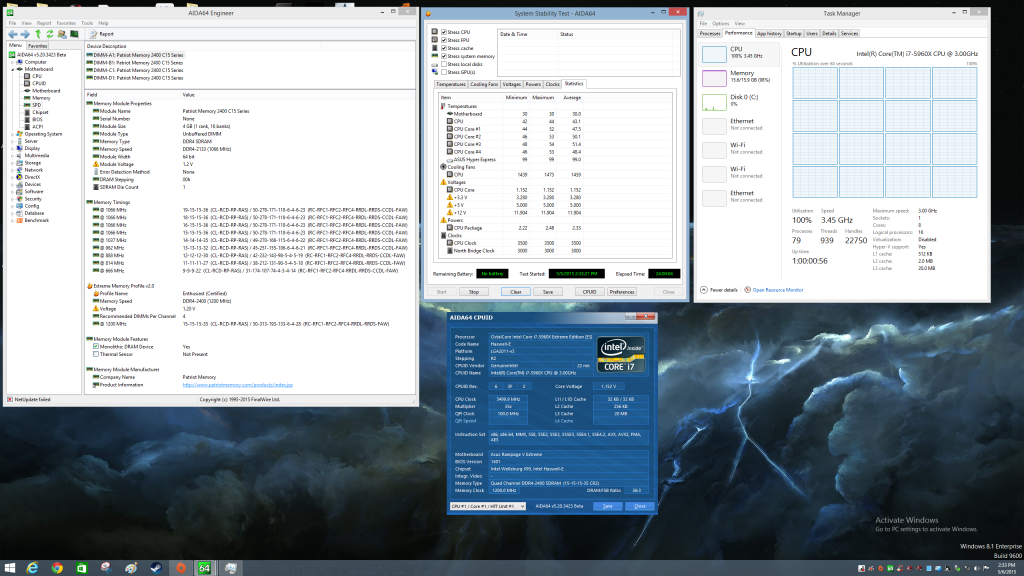Switch to AIDA64 taskbar icon
1024x576 pixels.
click(x=204, y=568)
